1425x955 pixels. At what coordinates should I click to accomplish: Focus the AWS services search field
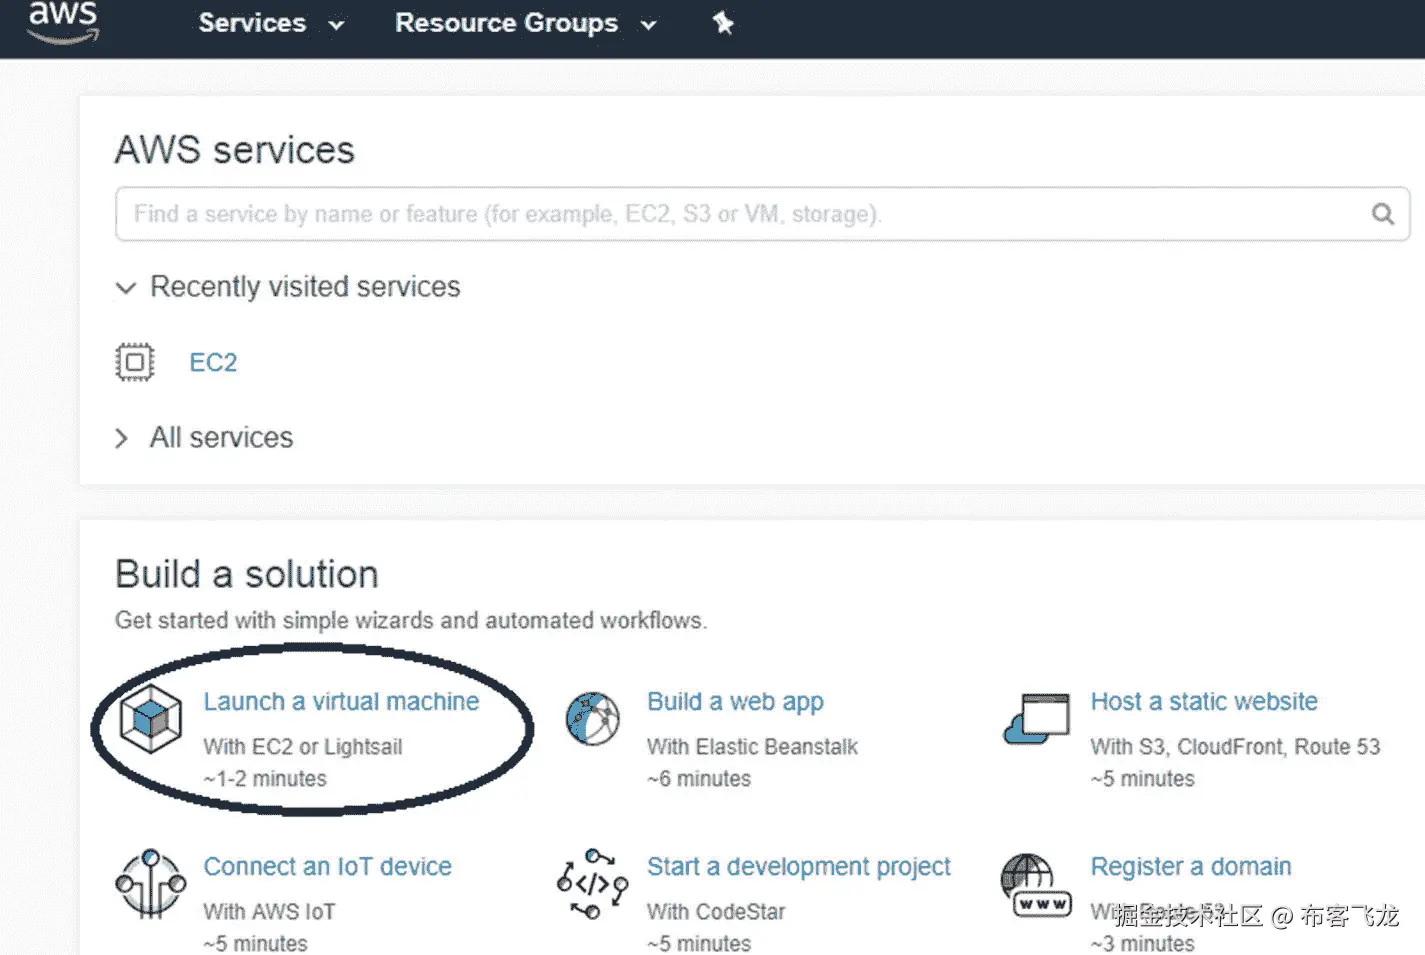coord(740,214)
